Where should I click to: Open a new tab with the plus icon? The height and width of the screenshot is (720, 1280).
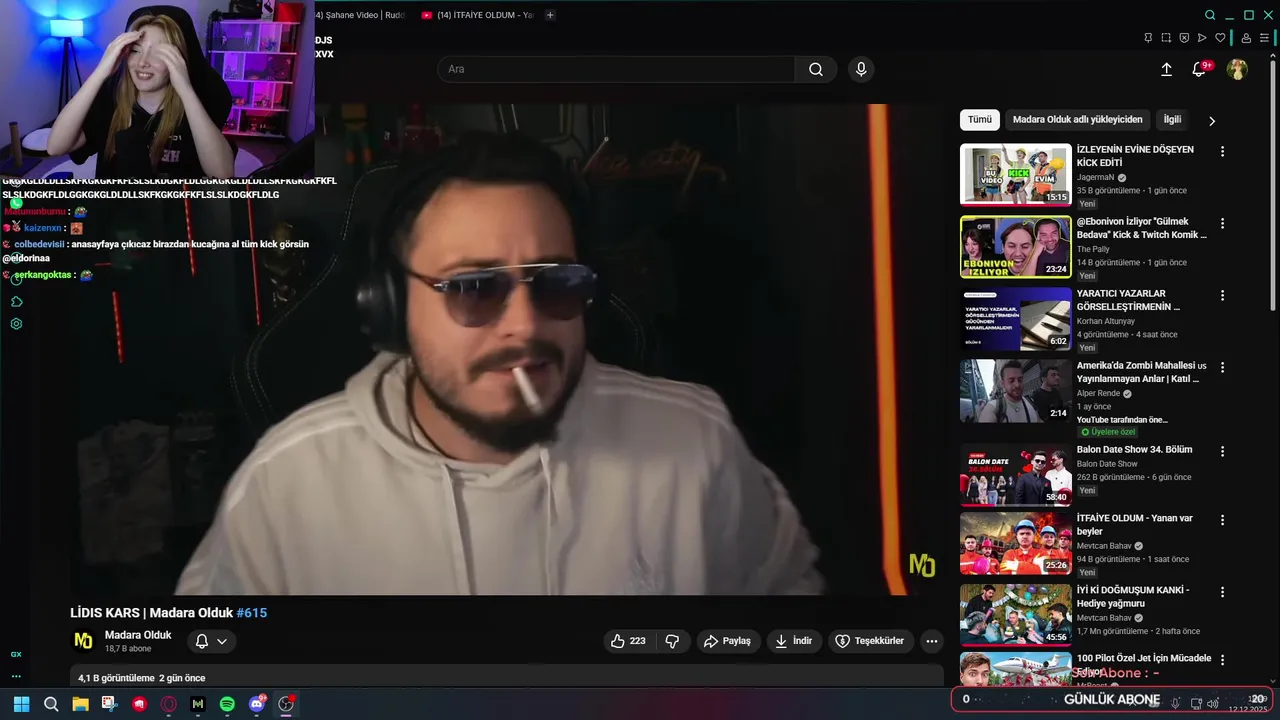point(550,15)
